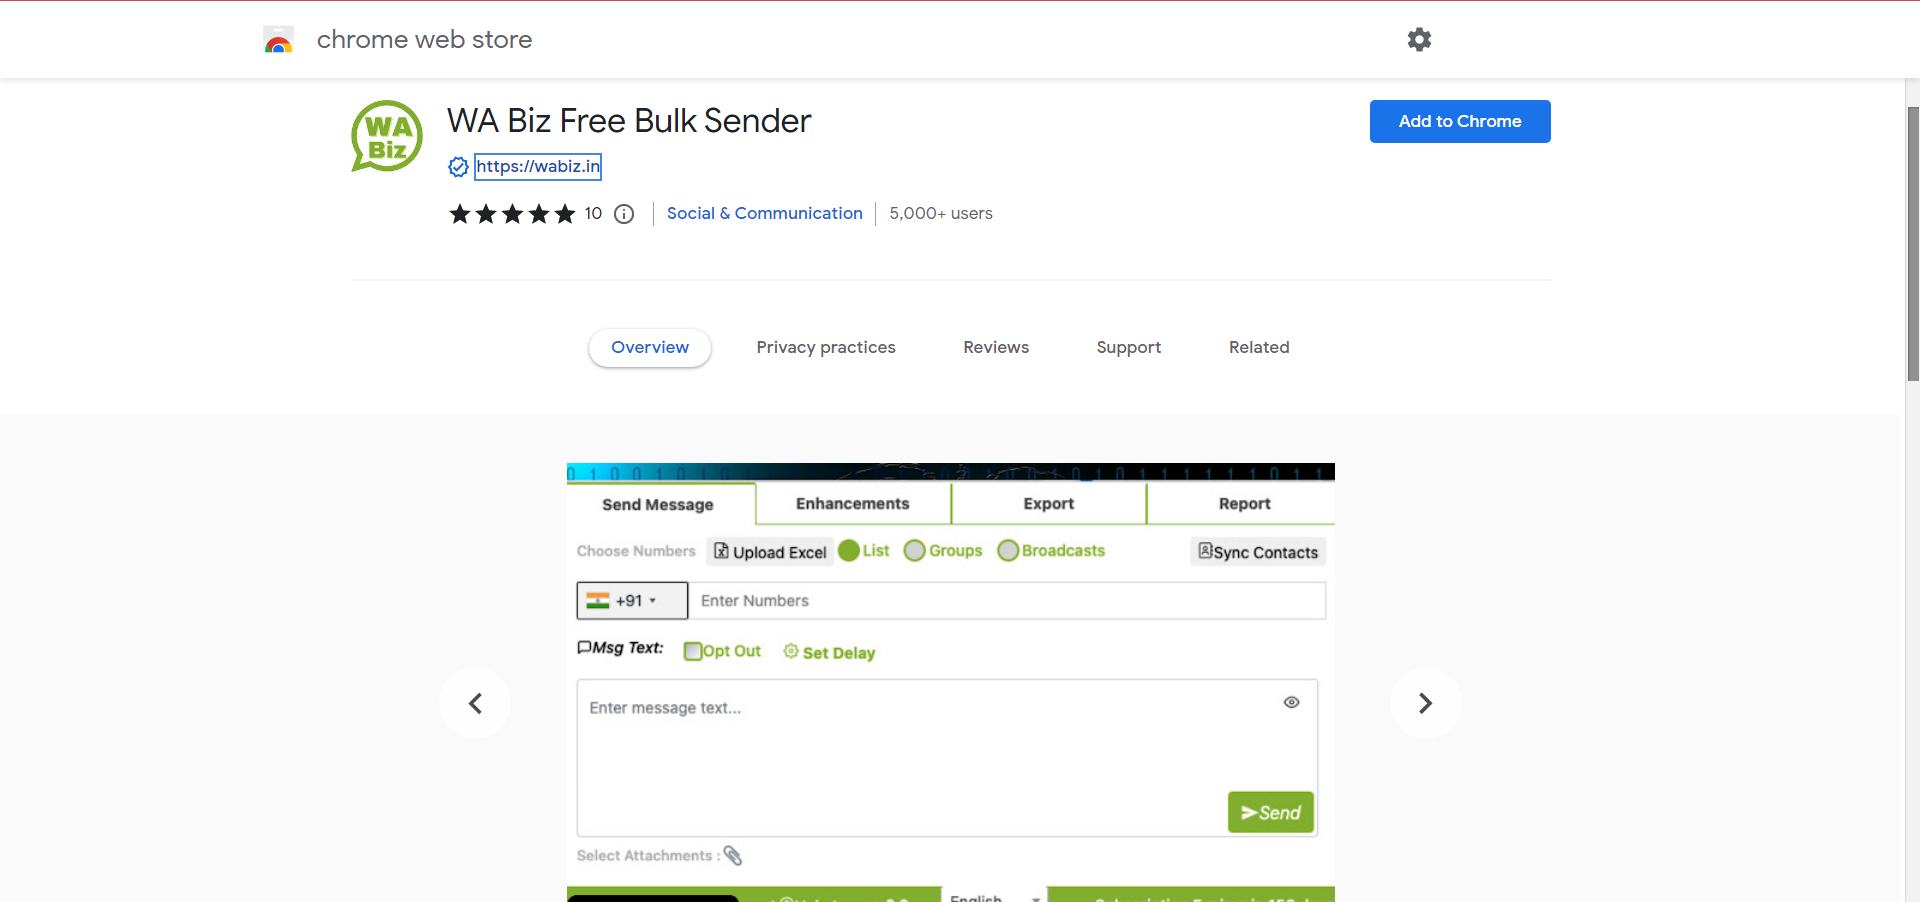Switch to the Privacy practices tab
The image size is (1920, 902).
pos(826,347)
